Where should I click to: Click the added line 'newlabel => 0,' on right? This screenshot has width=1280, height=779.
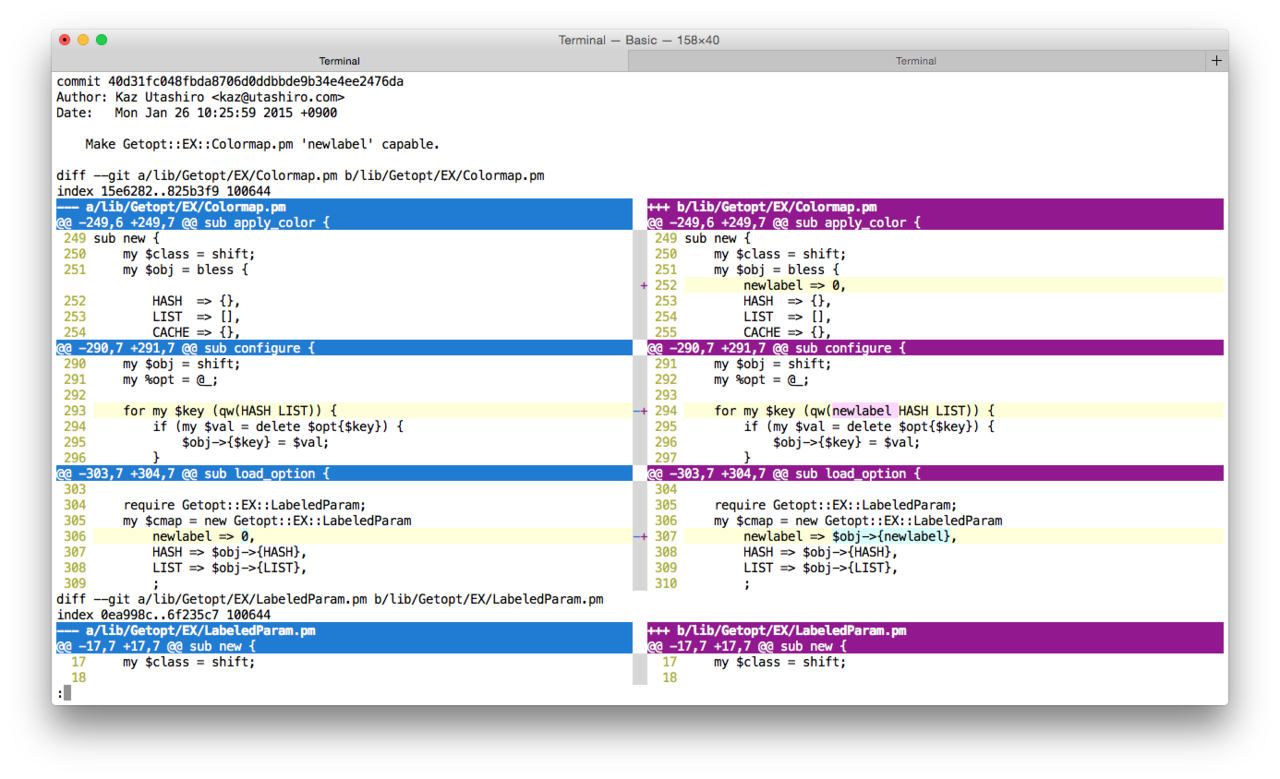[795, 285]
